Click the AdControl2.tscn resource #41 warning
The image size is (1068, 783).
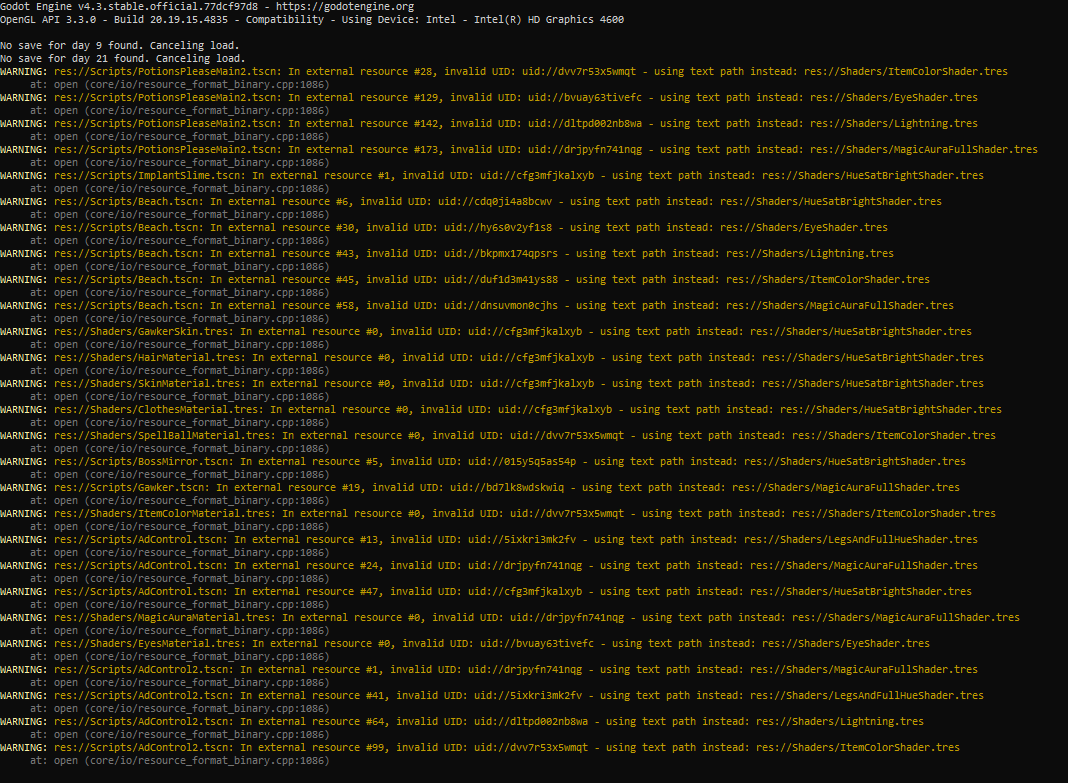tap(492, 695)
